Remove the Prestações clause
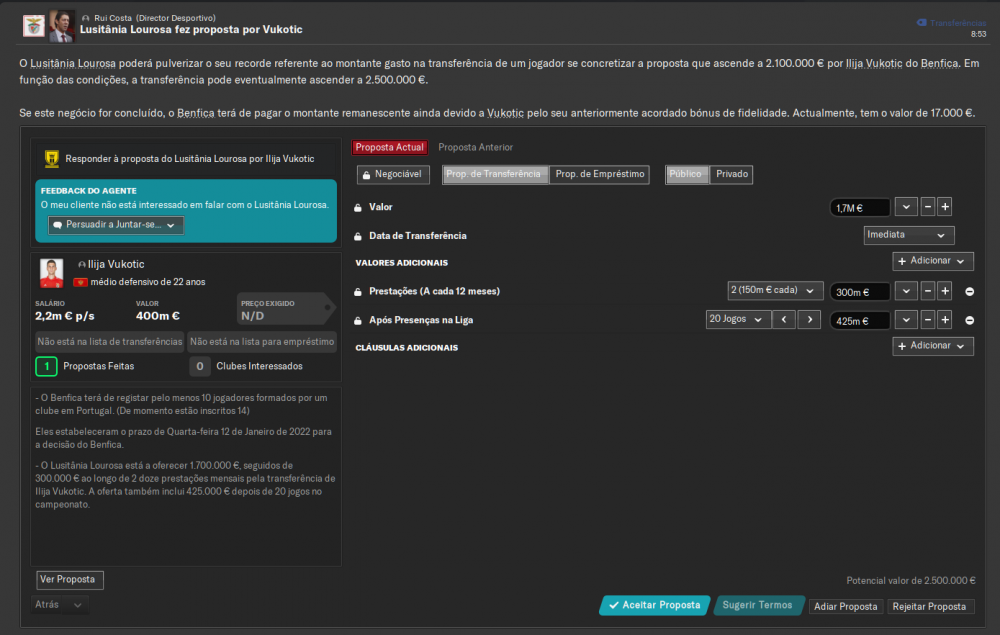This screenshot has height=635, width=1000. (x=969, y=291)
